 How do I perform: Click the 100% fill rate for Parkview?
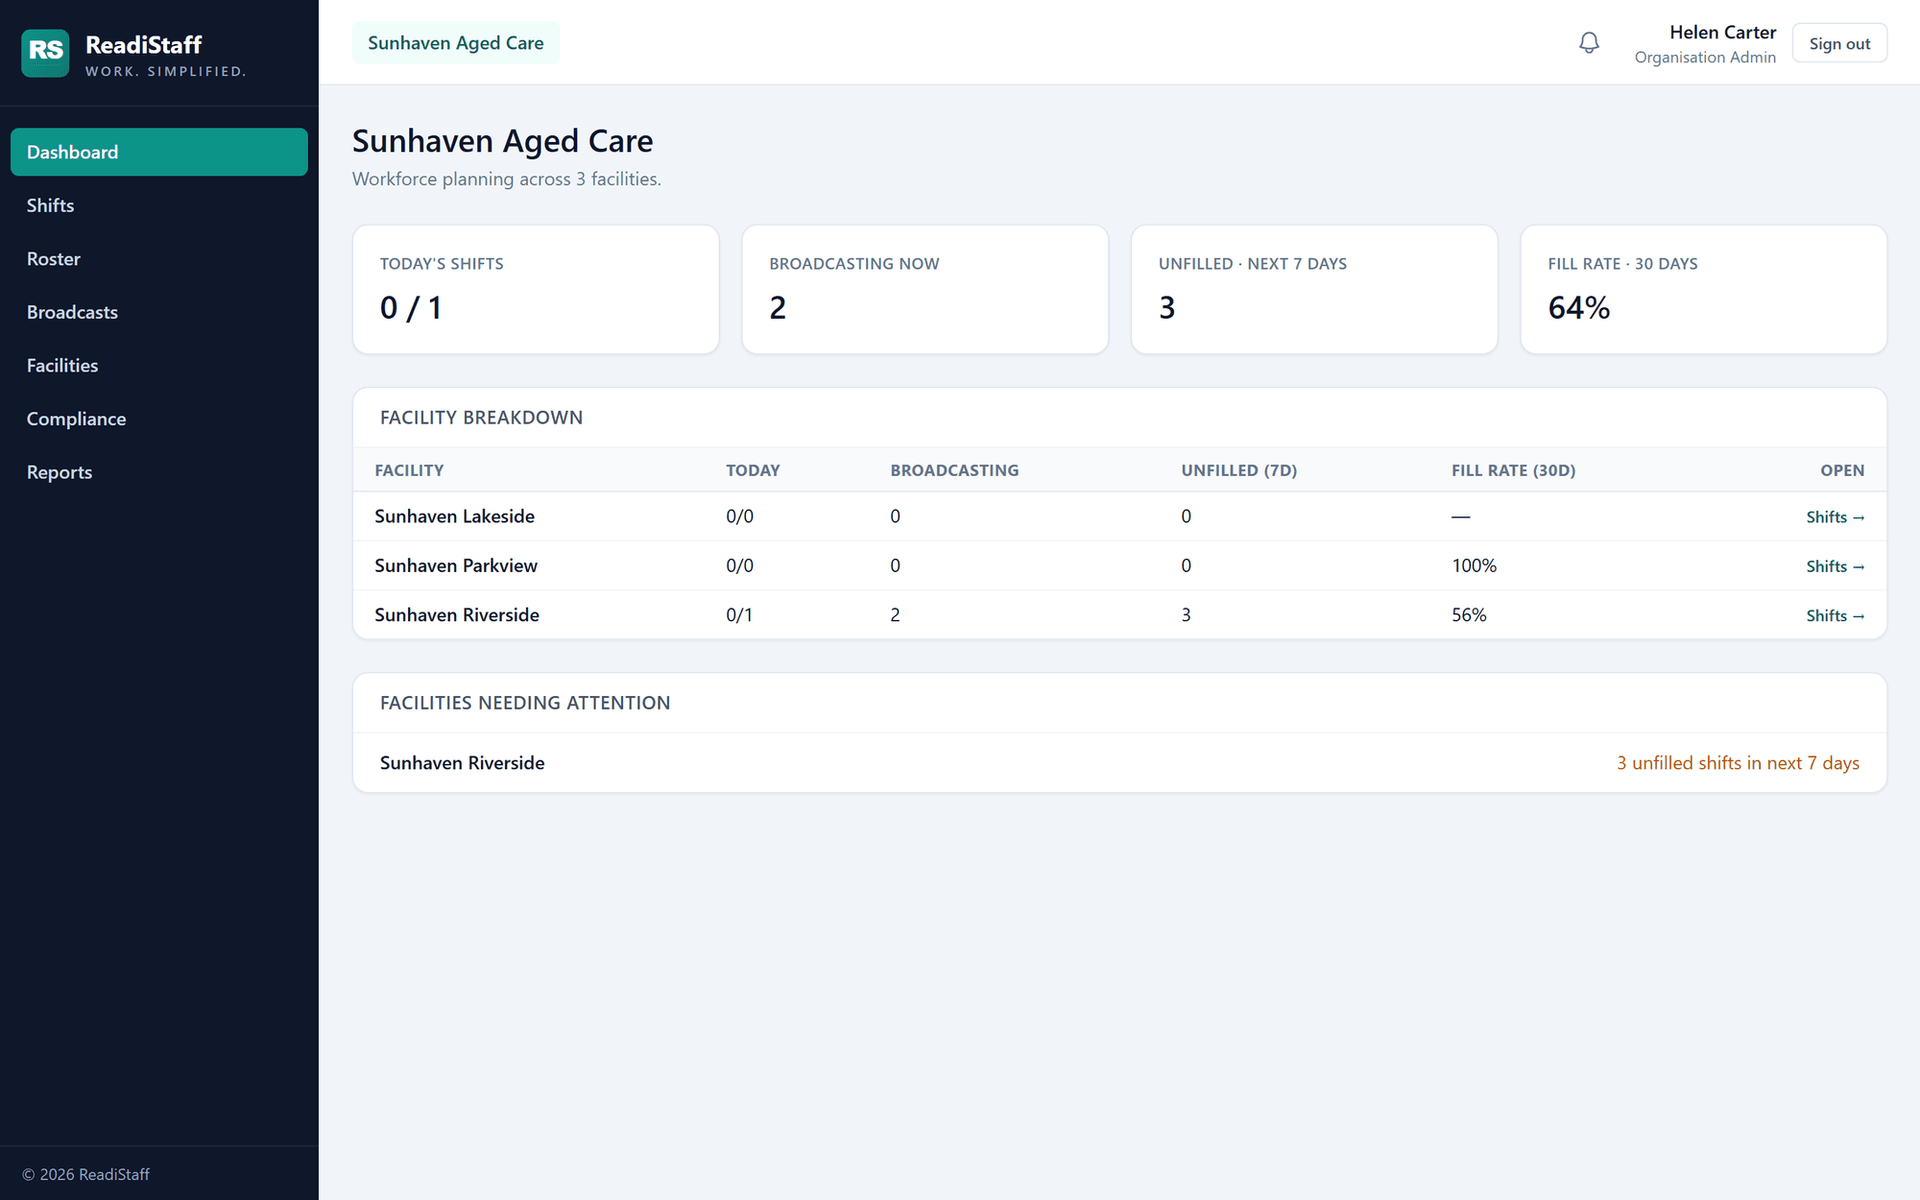(x=1474, y=565)
